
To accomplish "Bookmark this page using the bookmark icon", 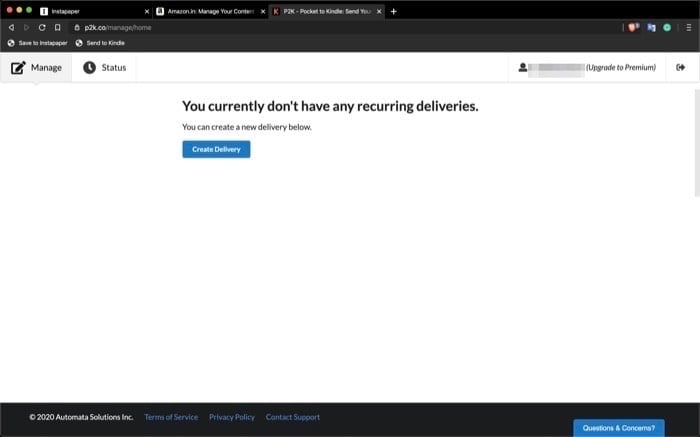I will point(58,28).
